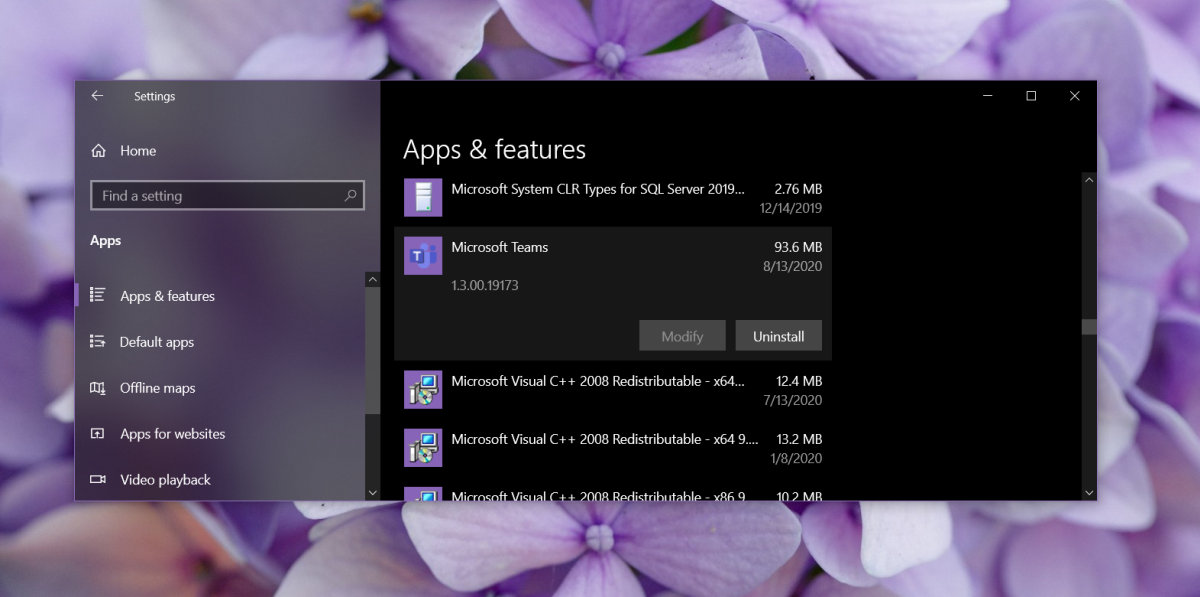The image size is (1200, 597).
Task: Click the Visual C++ 2008 13.2 MB icon
Action: (423, 447)
